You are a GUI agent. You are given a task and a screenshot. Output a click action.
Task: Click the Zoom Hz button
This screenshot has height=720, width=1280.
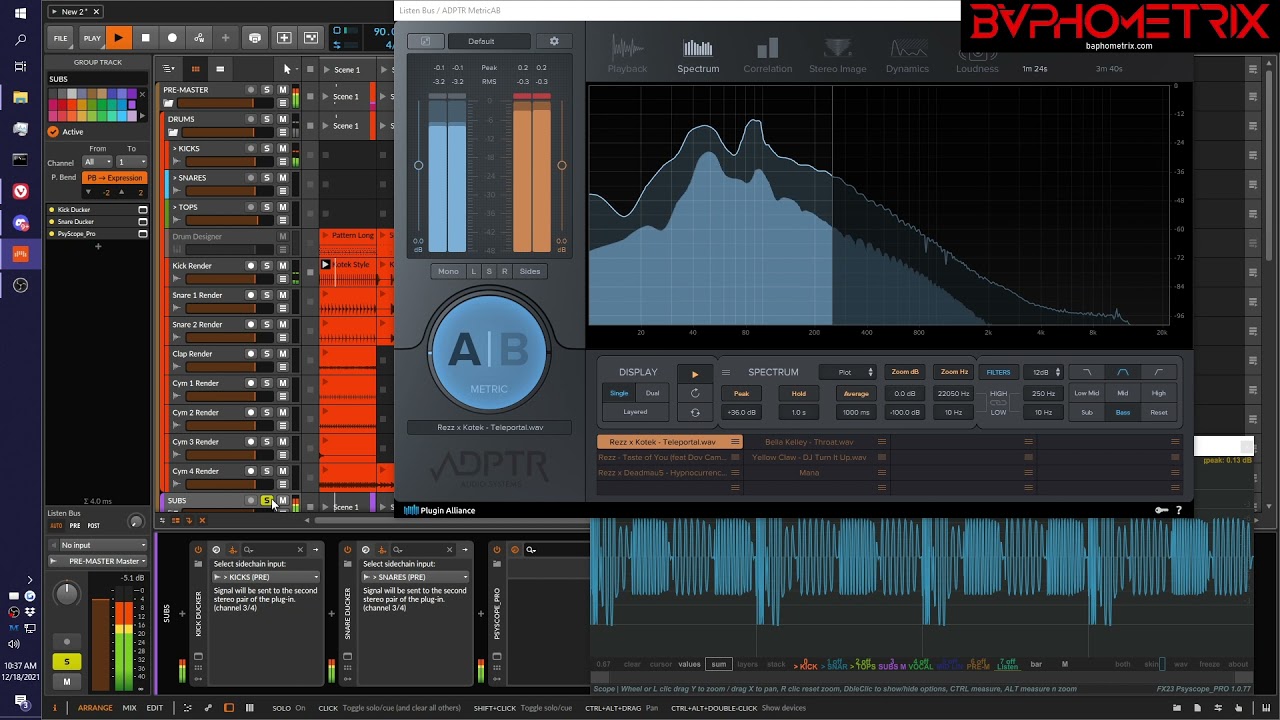[954, 372]
